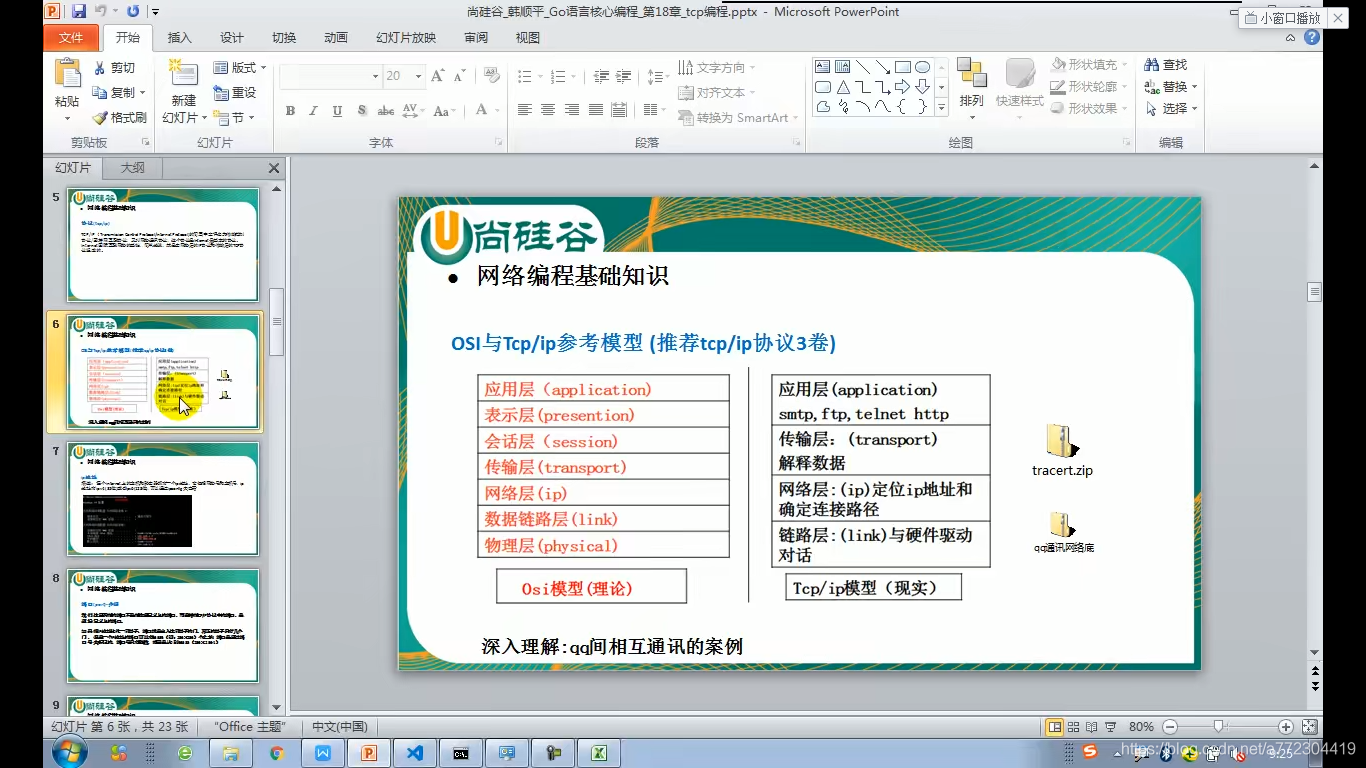1366x768 pixels.
Task: Open the line spacing dropdown
Action: 656,76
